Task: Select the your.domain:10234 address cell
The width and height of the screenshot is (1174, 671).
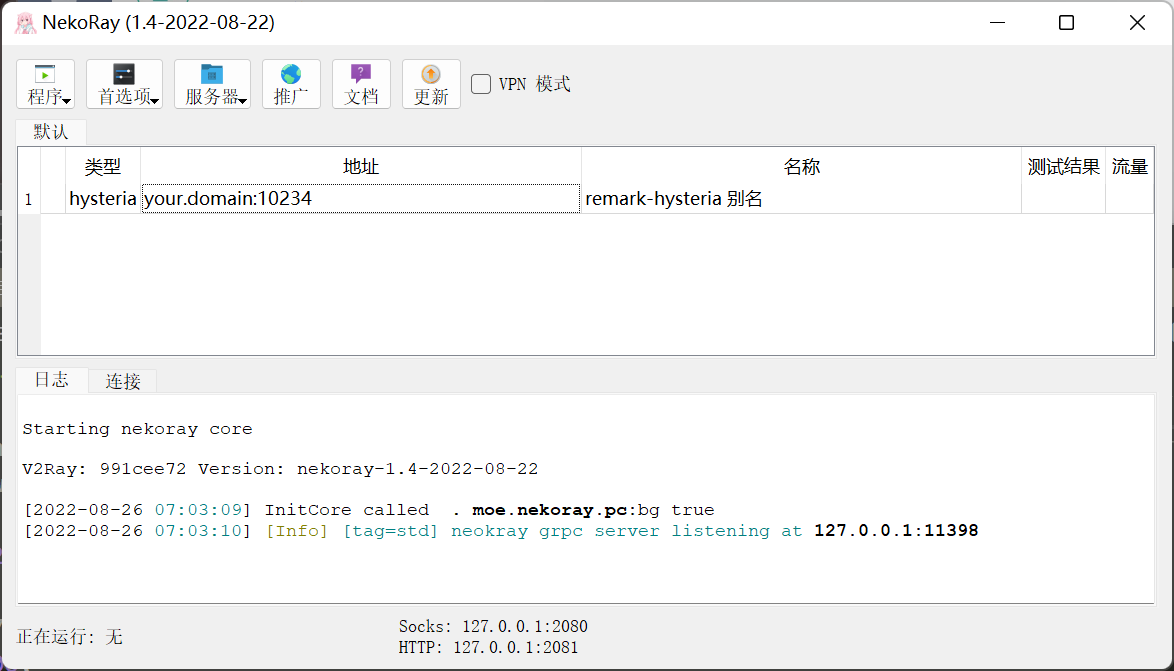Action: coord(361,199)
